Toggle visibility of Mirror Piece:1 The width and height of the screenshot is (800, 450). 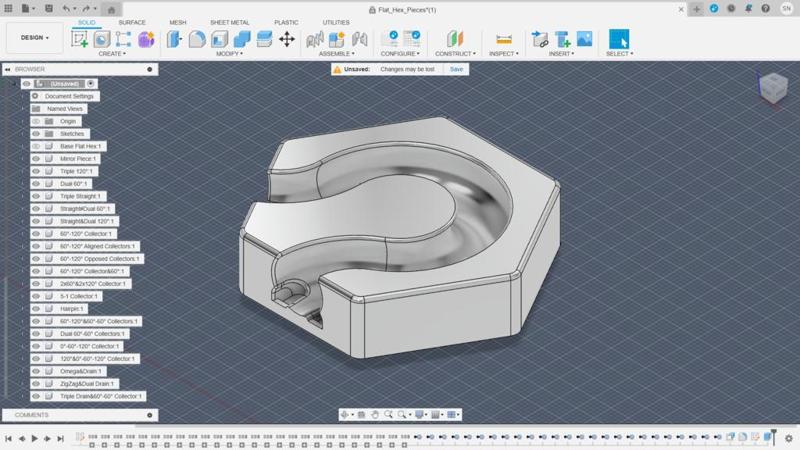tap(36, 159)
